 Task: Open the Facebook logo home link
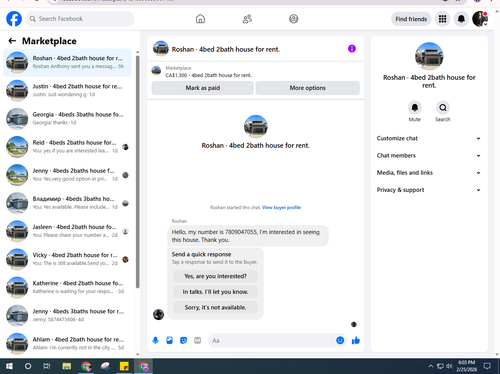click(x=14, y=19)
